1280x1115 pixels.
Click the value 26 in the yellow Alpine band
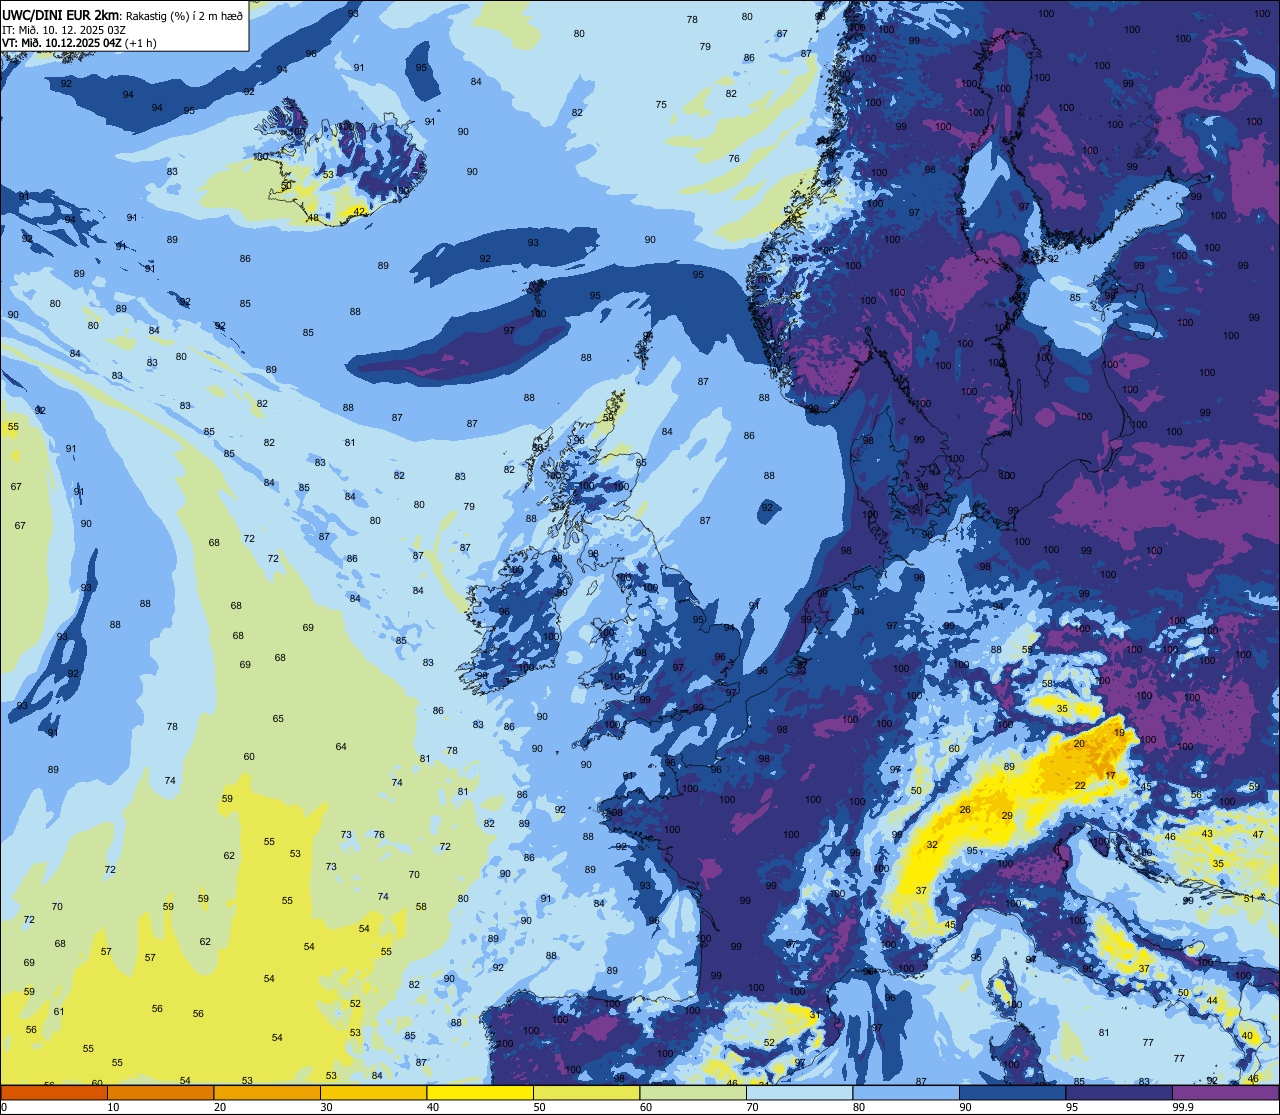pyautogui.click(x=965, y=809)
